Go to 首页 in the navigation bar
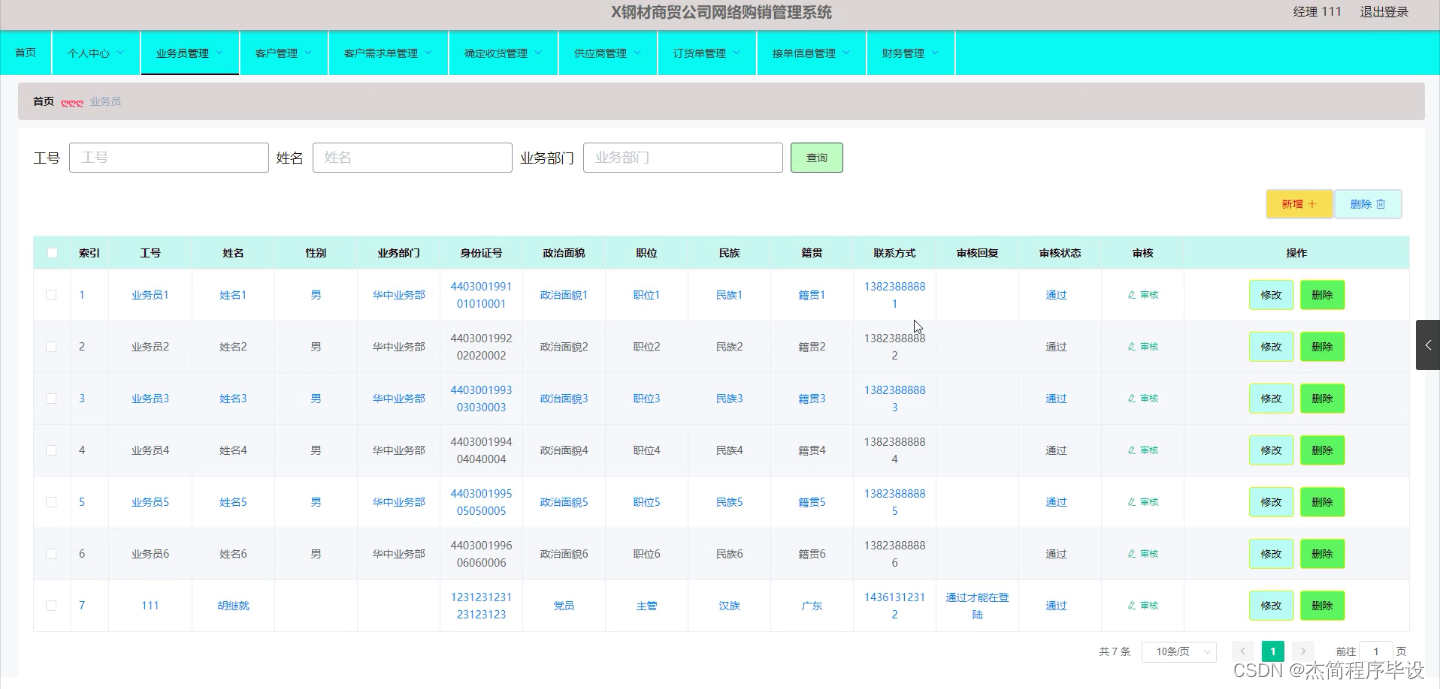The width and height of the screenshot is (1440, 689). tap(26, 53)
